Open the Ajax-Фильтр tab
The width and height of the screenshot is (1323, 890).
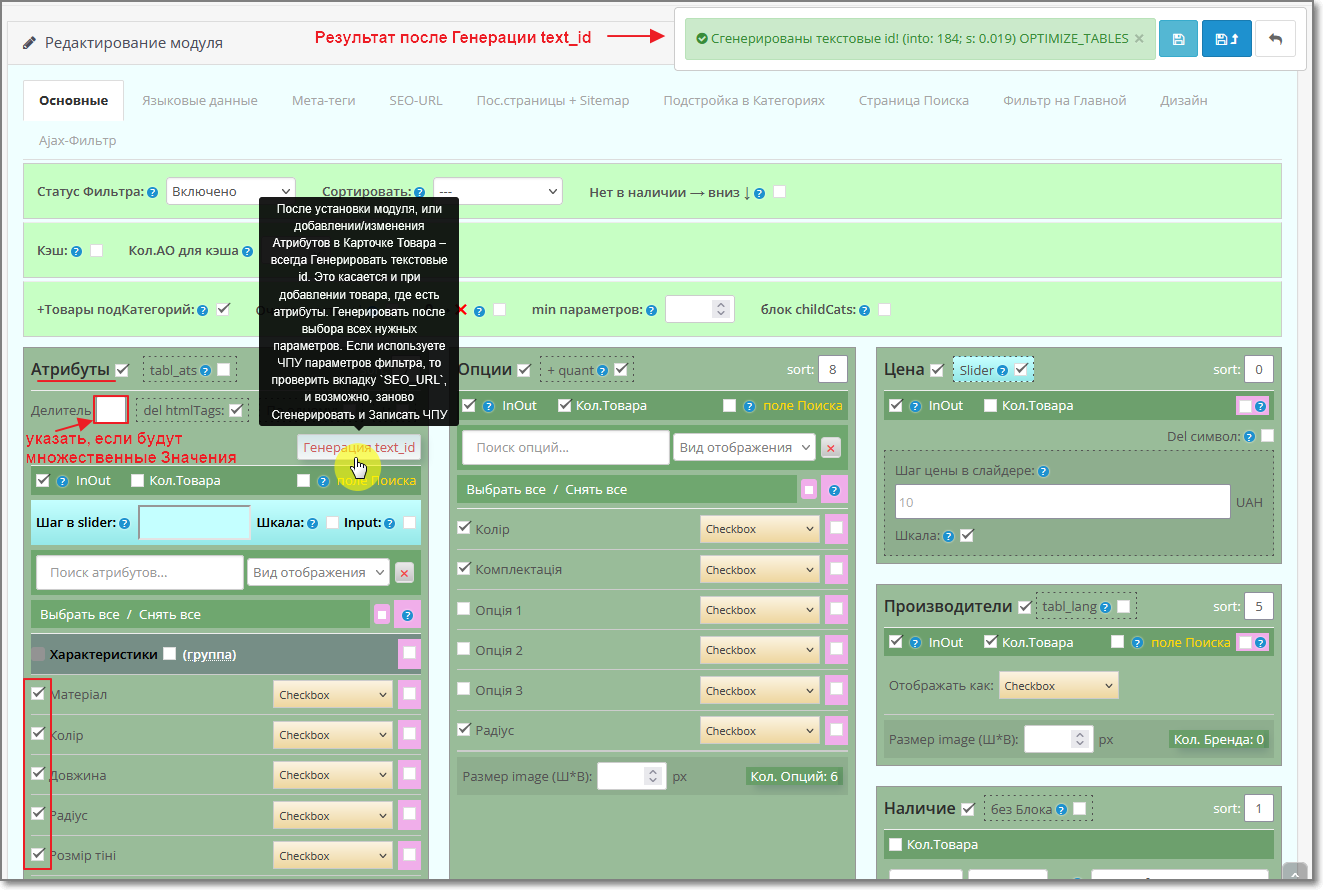pyautogui.click(x=78, y=141)
